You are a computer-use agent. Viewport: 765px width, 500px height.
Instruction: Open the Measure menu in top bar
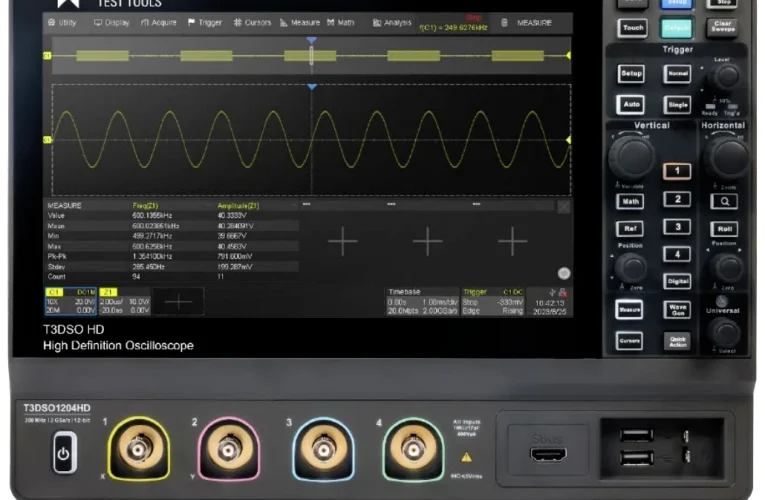tap(300, 22)
